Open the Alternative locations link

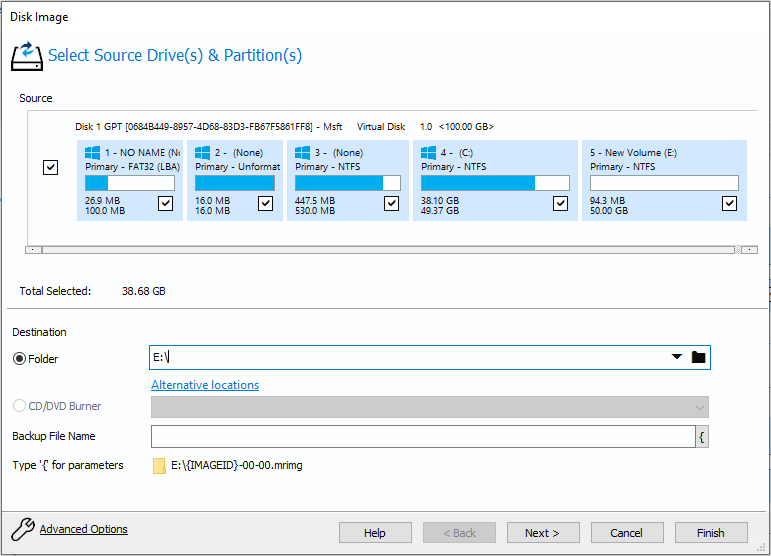pyautogui.click(x=205, y=385)
